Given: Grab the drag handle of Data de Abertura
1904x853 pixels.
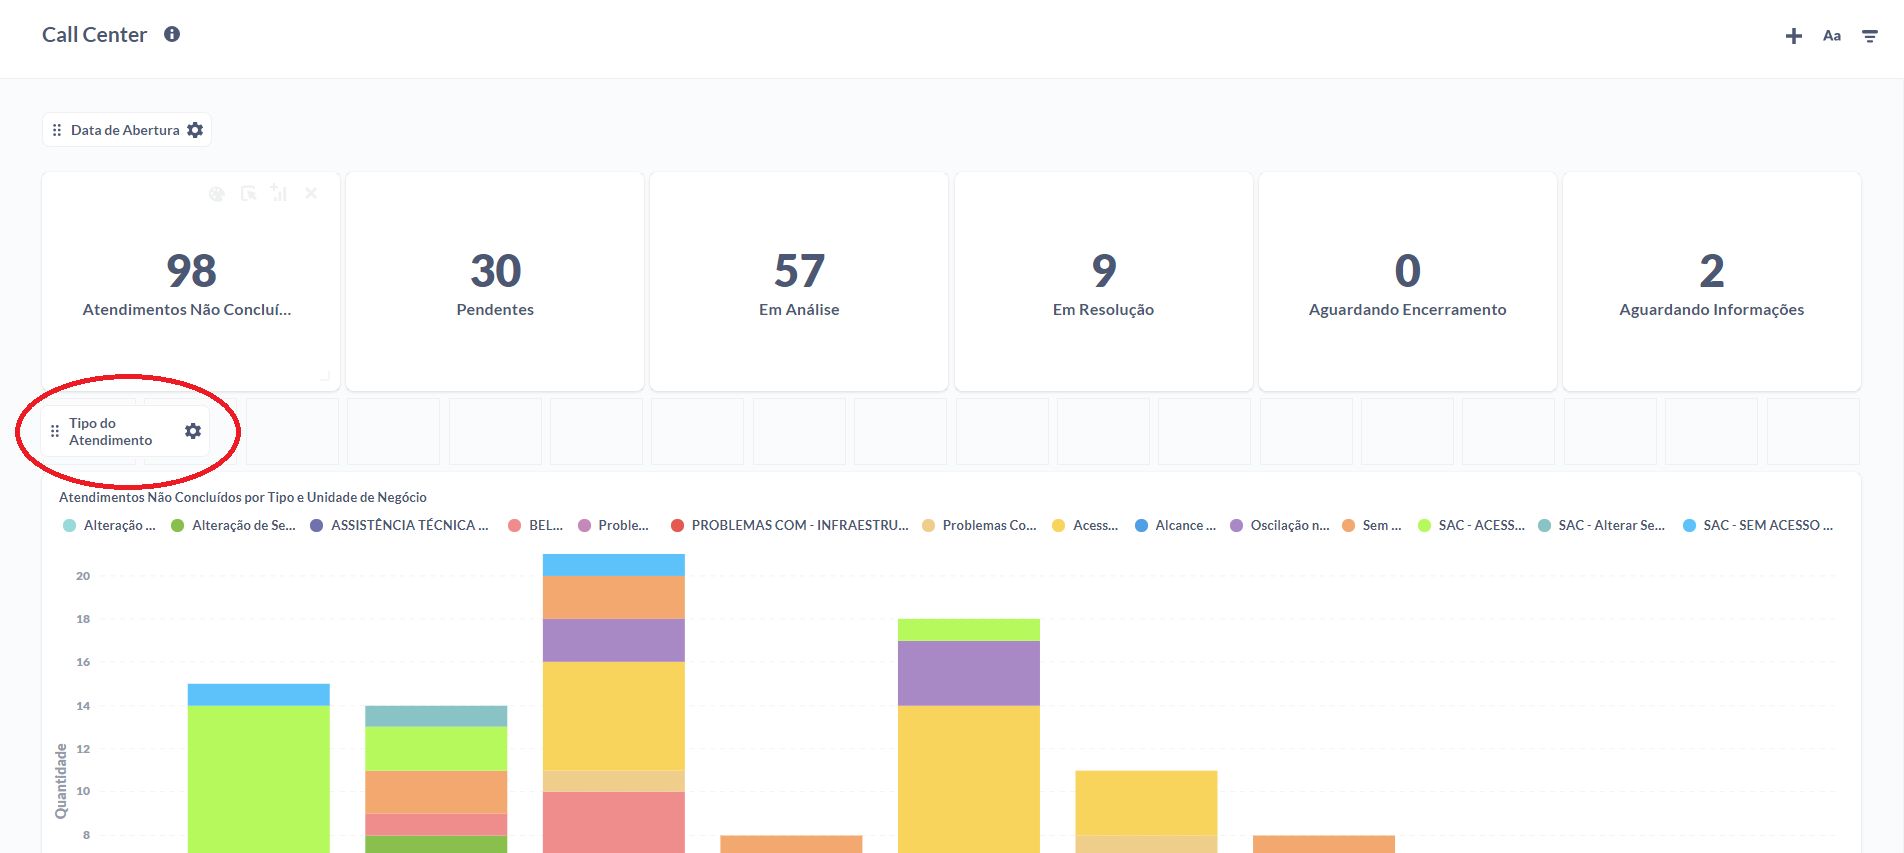Looking at the screenshot, I should pos(57,130).
